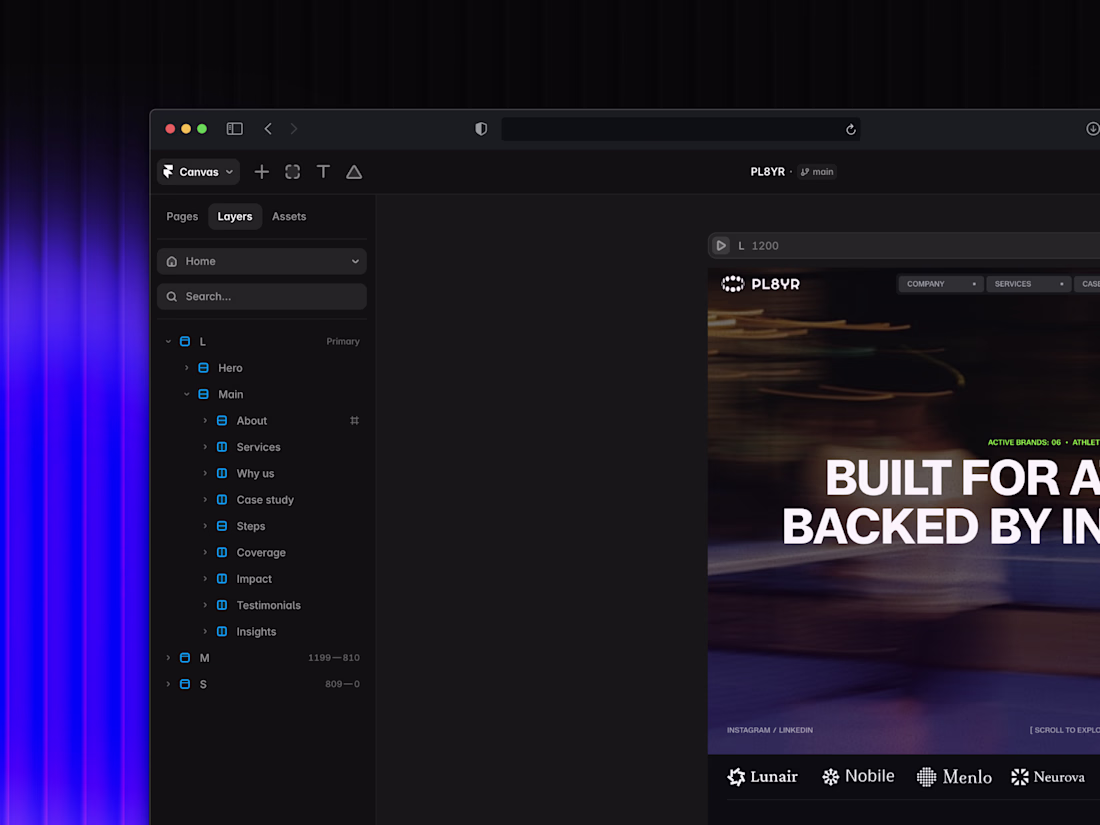Click the layers Search field
The width and height of the screenshot is (1100, 825).
pos(262,297)
